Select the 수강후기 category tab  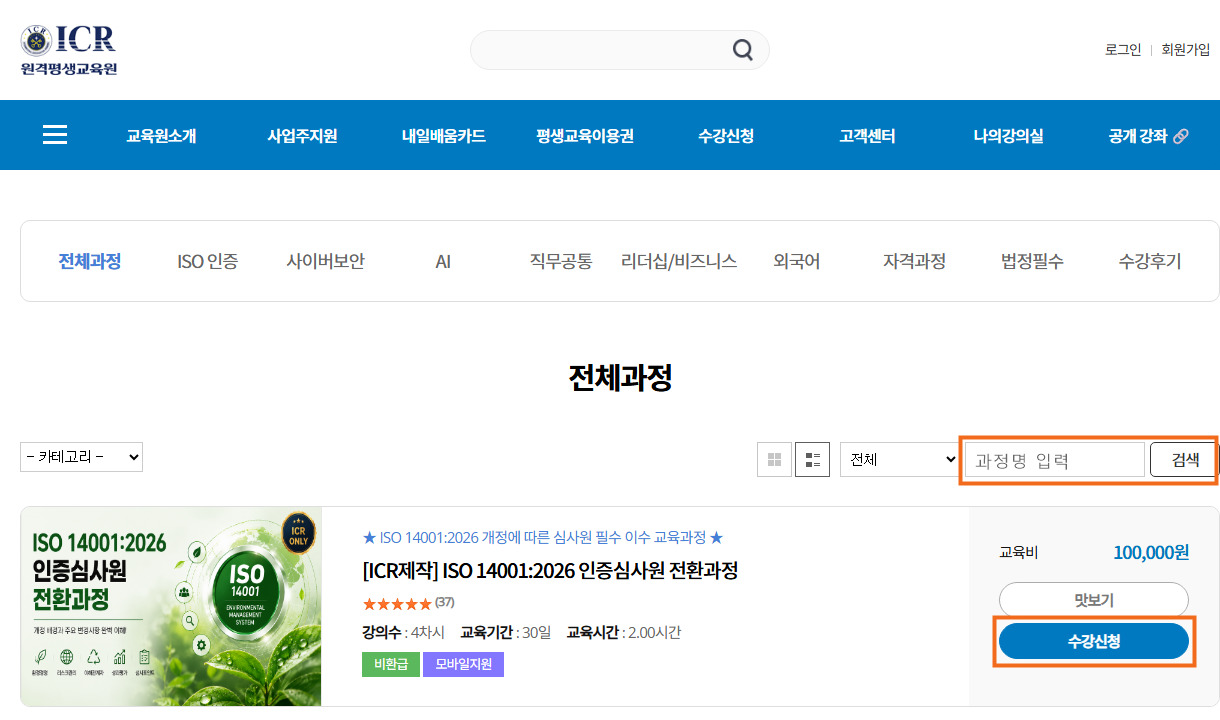click(1150, 262)
